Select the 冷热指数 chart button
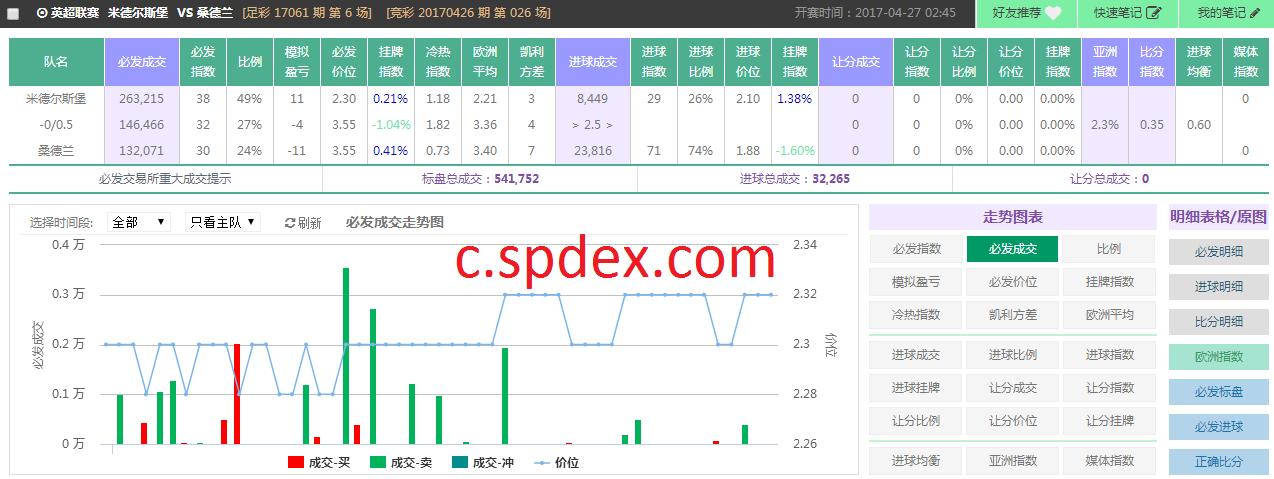The height and width of the screenshot is (479, 1274). point(916,314)
